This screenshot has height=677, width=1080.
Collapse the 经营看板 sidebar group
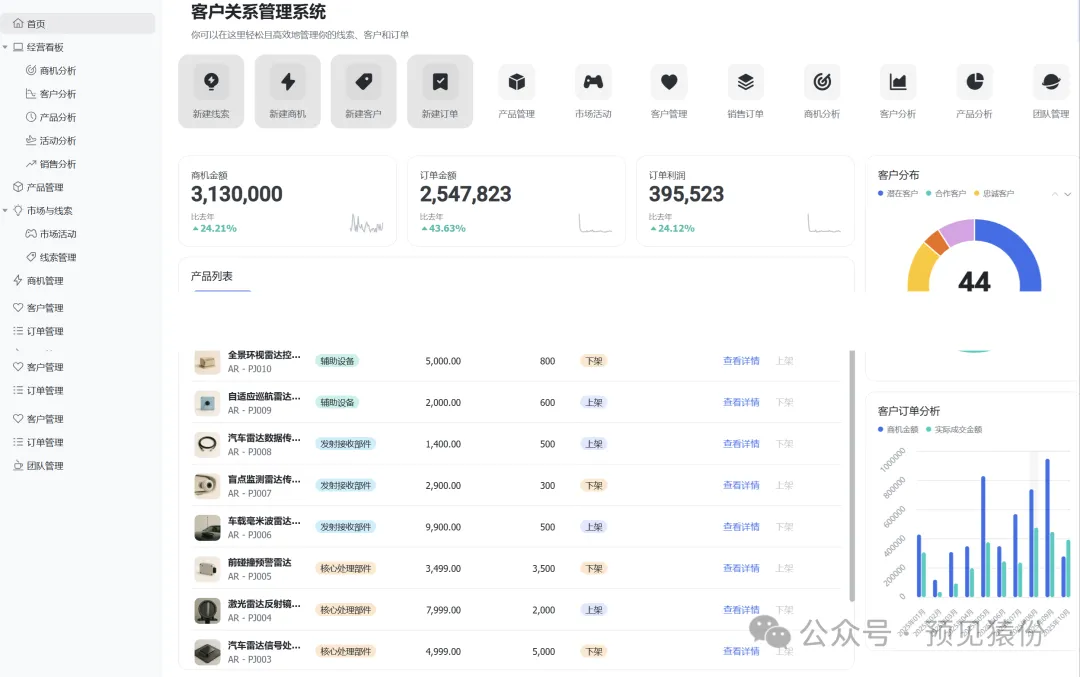[6, 47]
